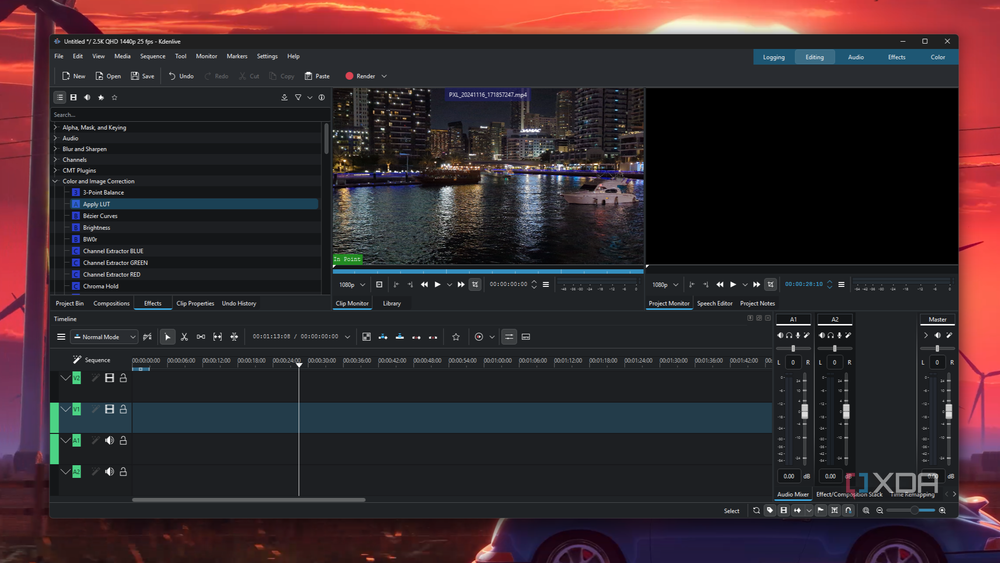The image size is (1000, 563).
Task: Switch to the Color workspace tab
Action: [938, 57]
